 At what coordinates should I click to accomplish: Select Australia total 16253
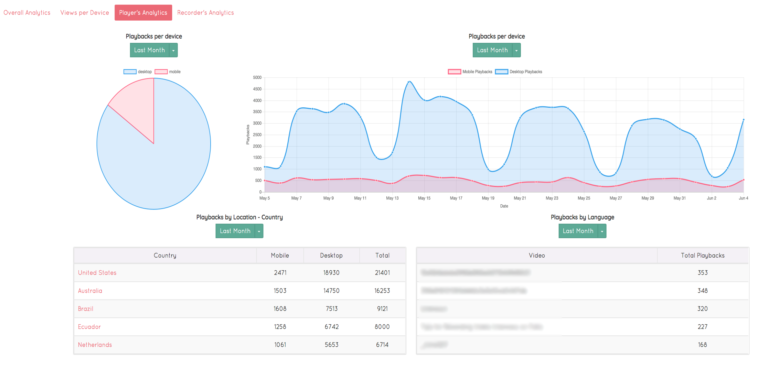point(383,291)
